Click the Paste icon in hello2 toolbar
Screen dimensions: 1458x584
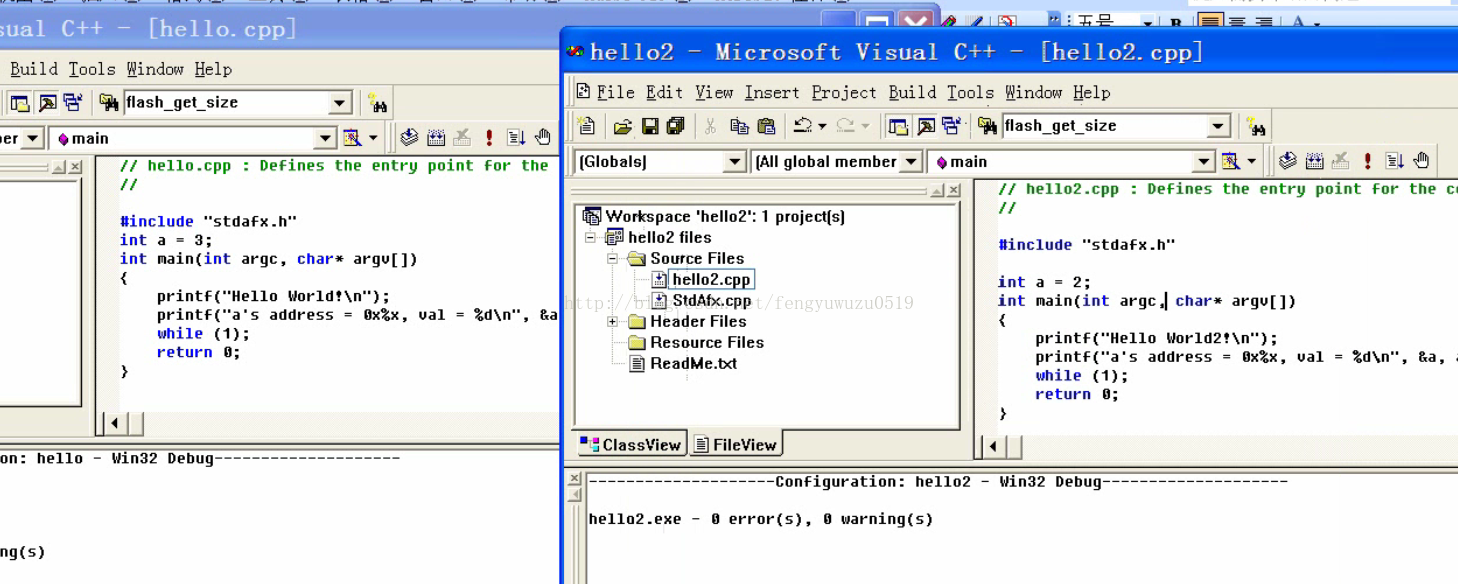766,126
